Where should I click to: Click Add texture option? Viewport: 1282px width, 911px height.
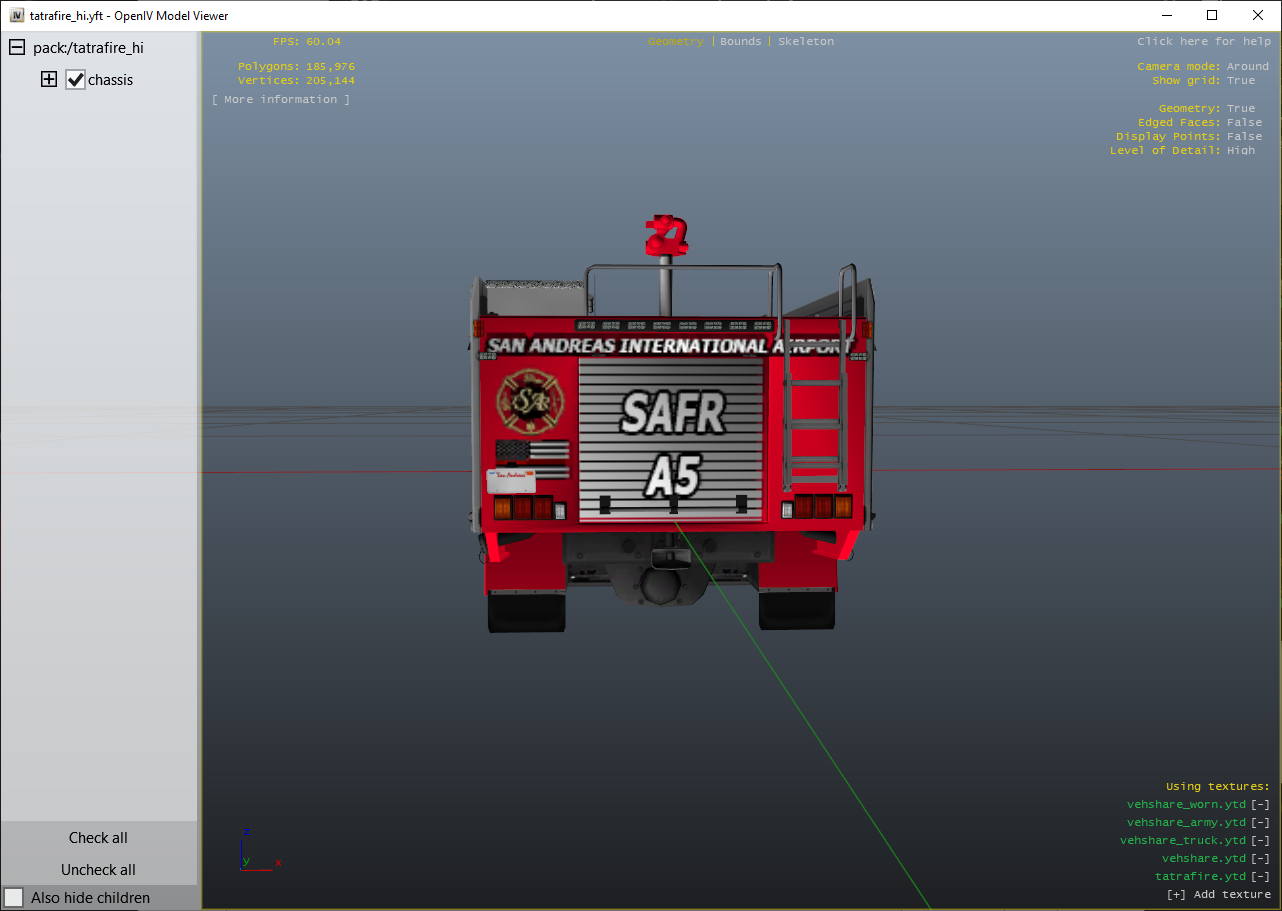tap(1218, 895)
